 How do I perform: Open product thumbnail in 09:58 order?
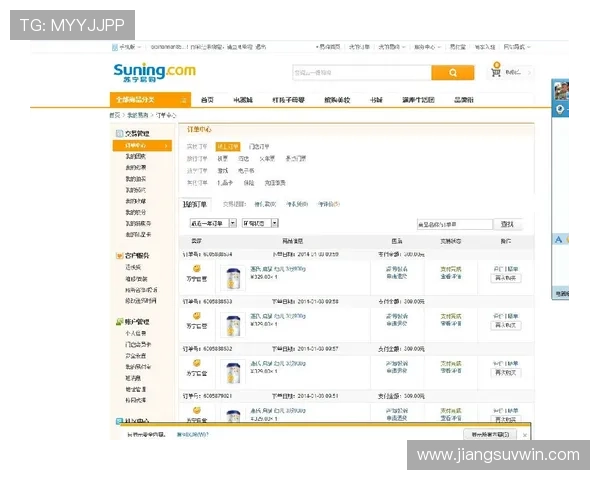point(233,325)
